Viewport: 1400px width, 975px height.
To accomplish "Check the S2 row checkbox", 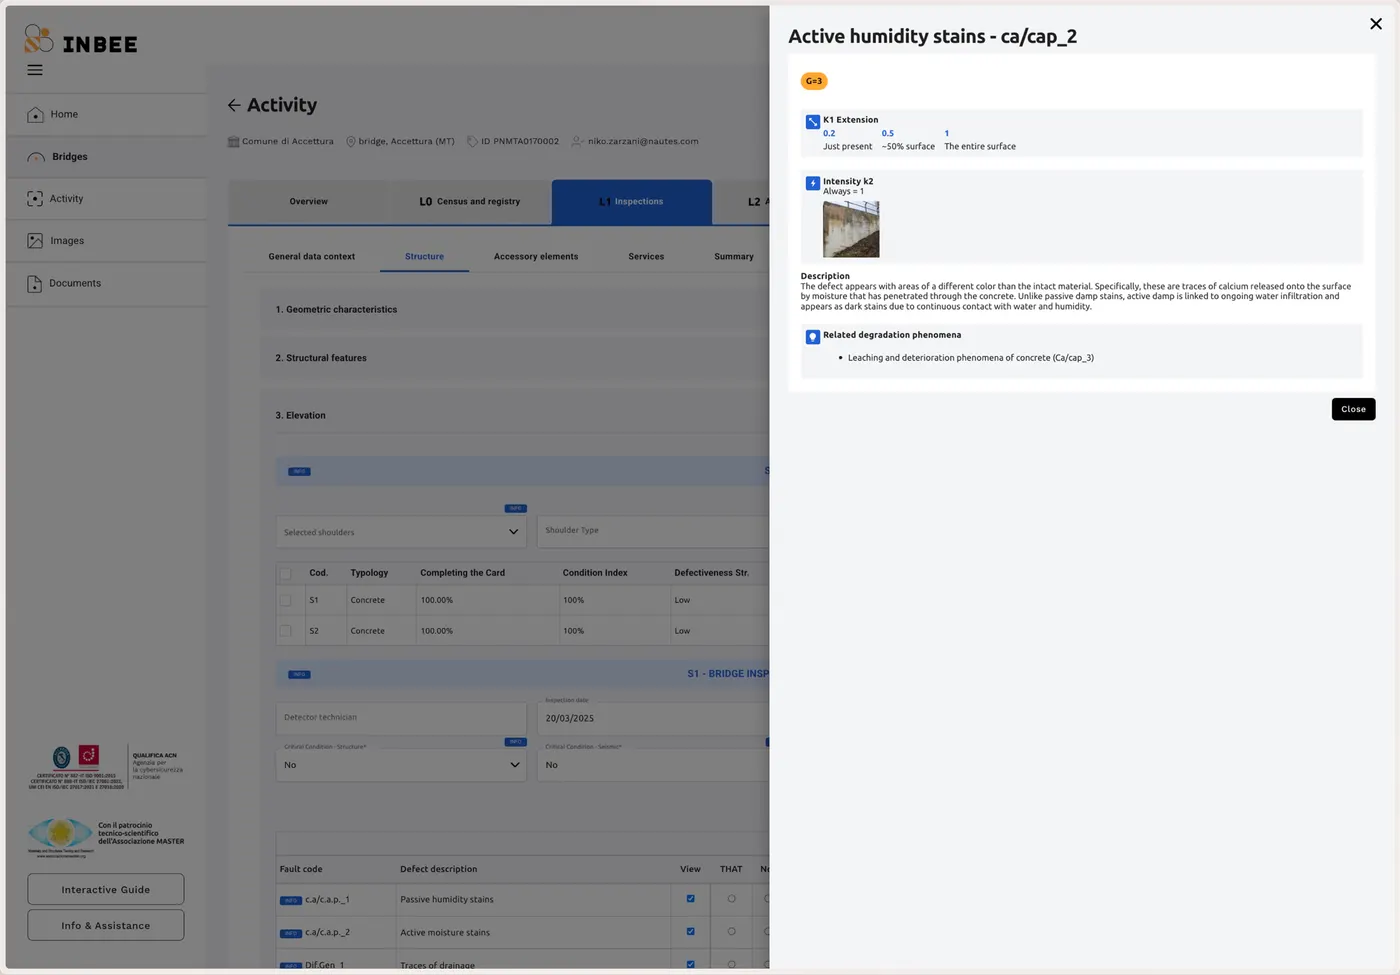I will coord(286,631).
